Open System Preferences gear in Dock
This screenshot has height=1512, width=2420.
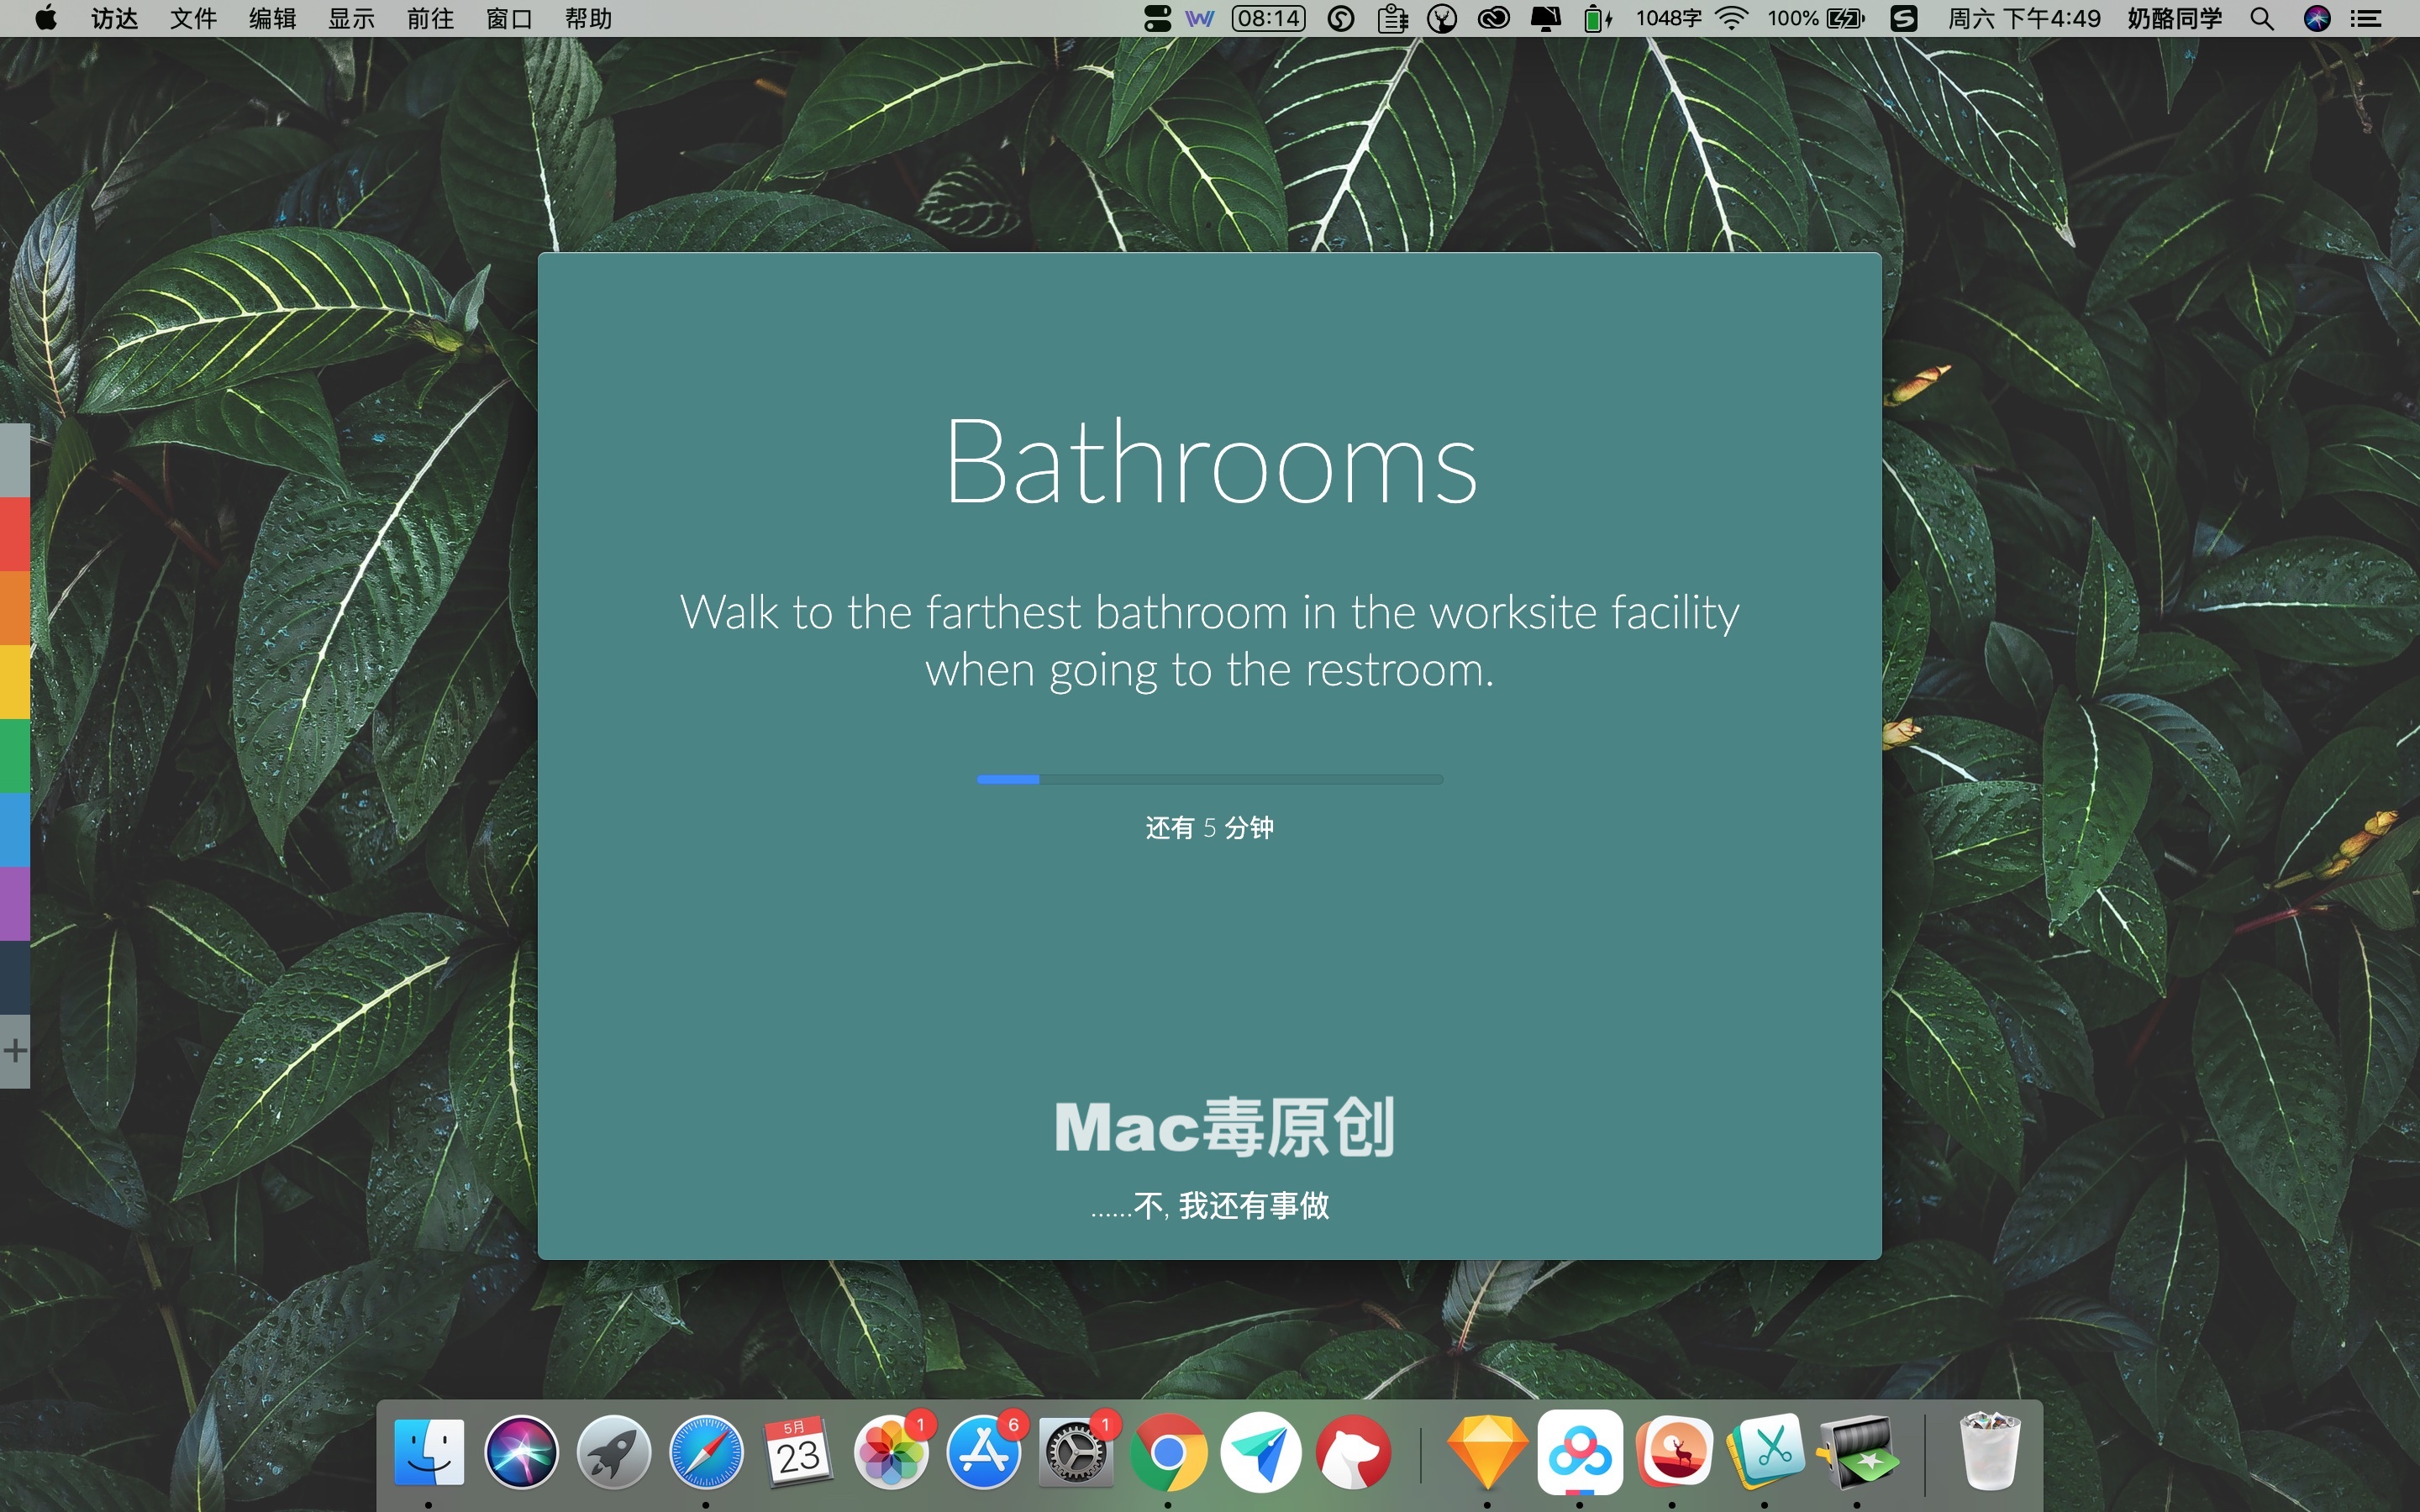[x=1075, y=1452]
